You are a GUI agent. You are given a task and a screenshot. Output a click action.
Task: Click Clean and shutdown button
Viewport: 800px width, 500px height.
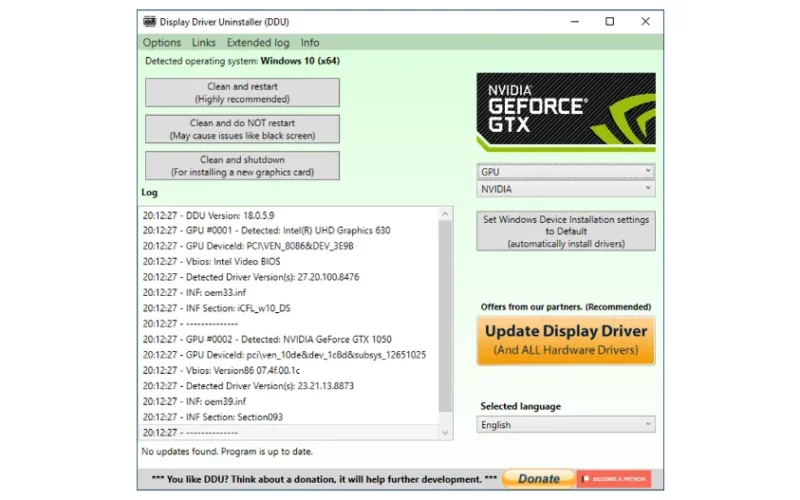pyautogui.click(x=242, y=166)
